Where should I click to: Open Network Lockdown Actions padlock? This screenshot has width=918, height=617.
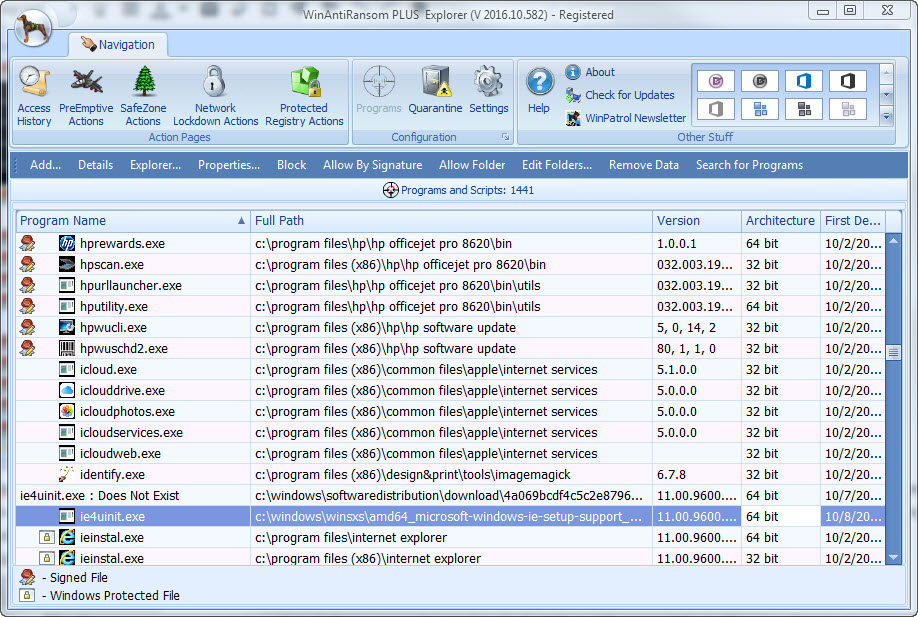coord(214,81)
